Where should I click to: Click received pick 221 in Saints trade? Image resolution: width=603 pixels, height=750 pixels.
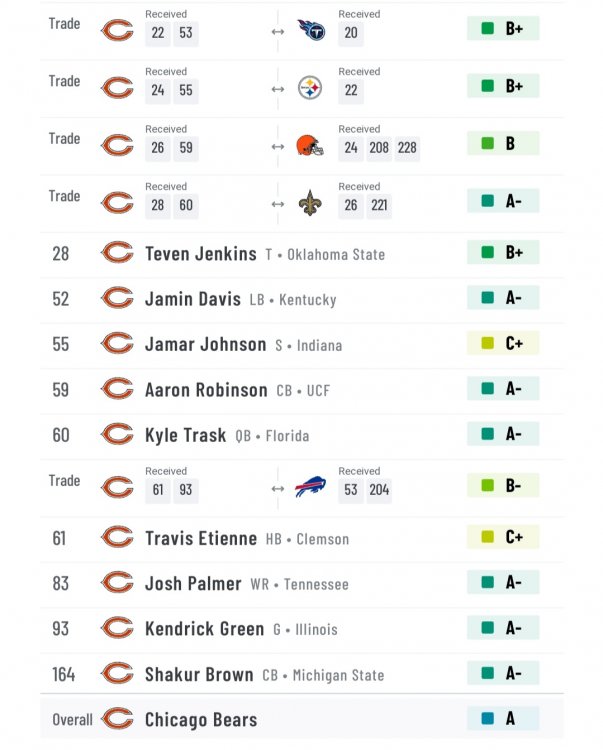pos(379,206)
